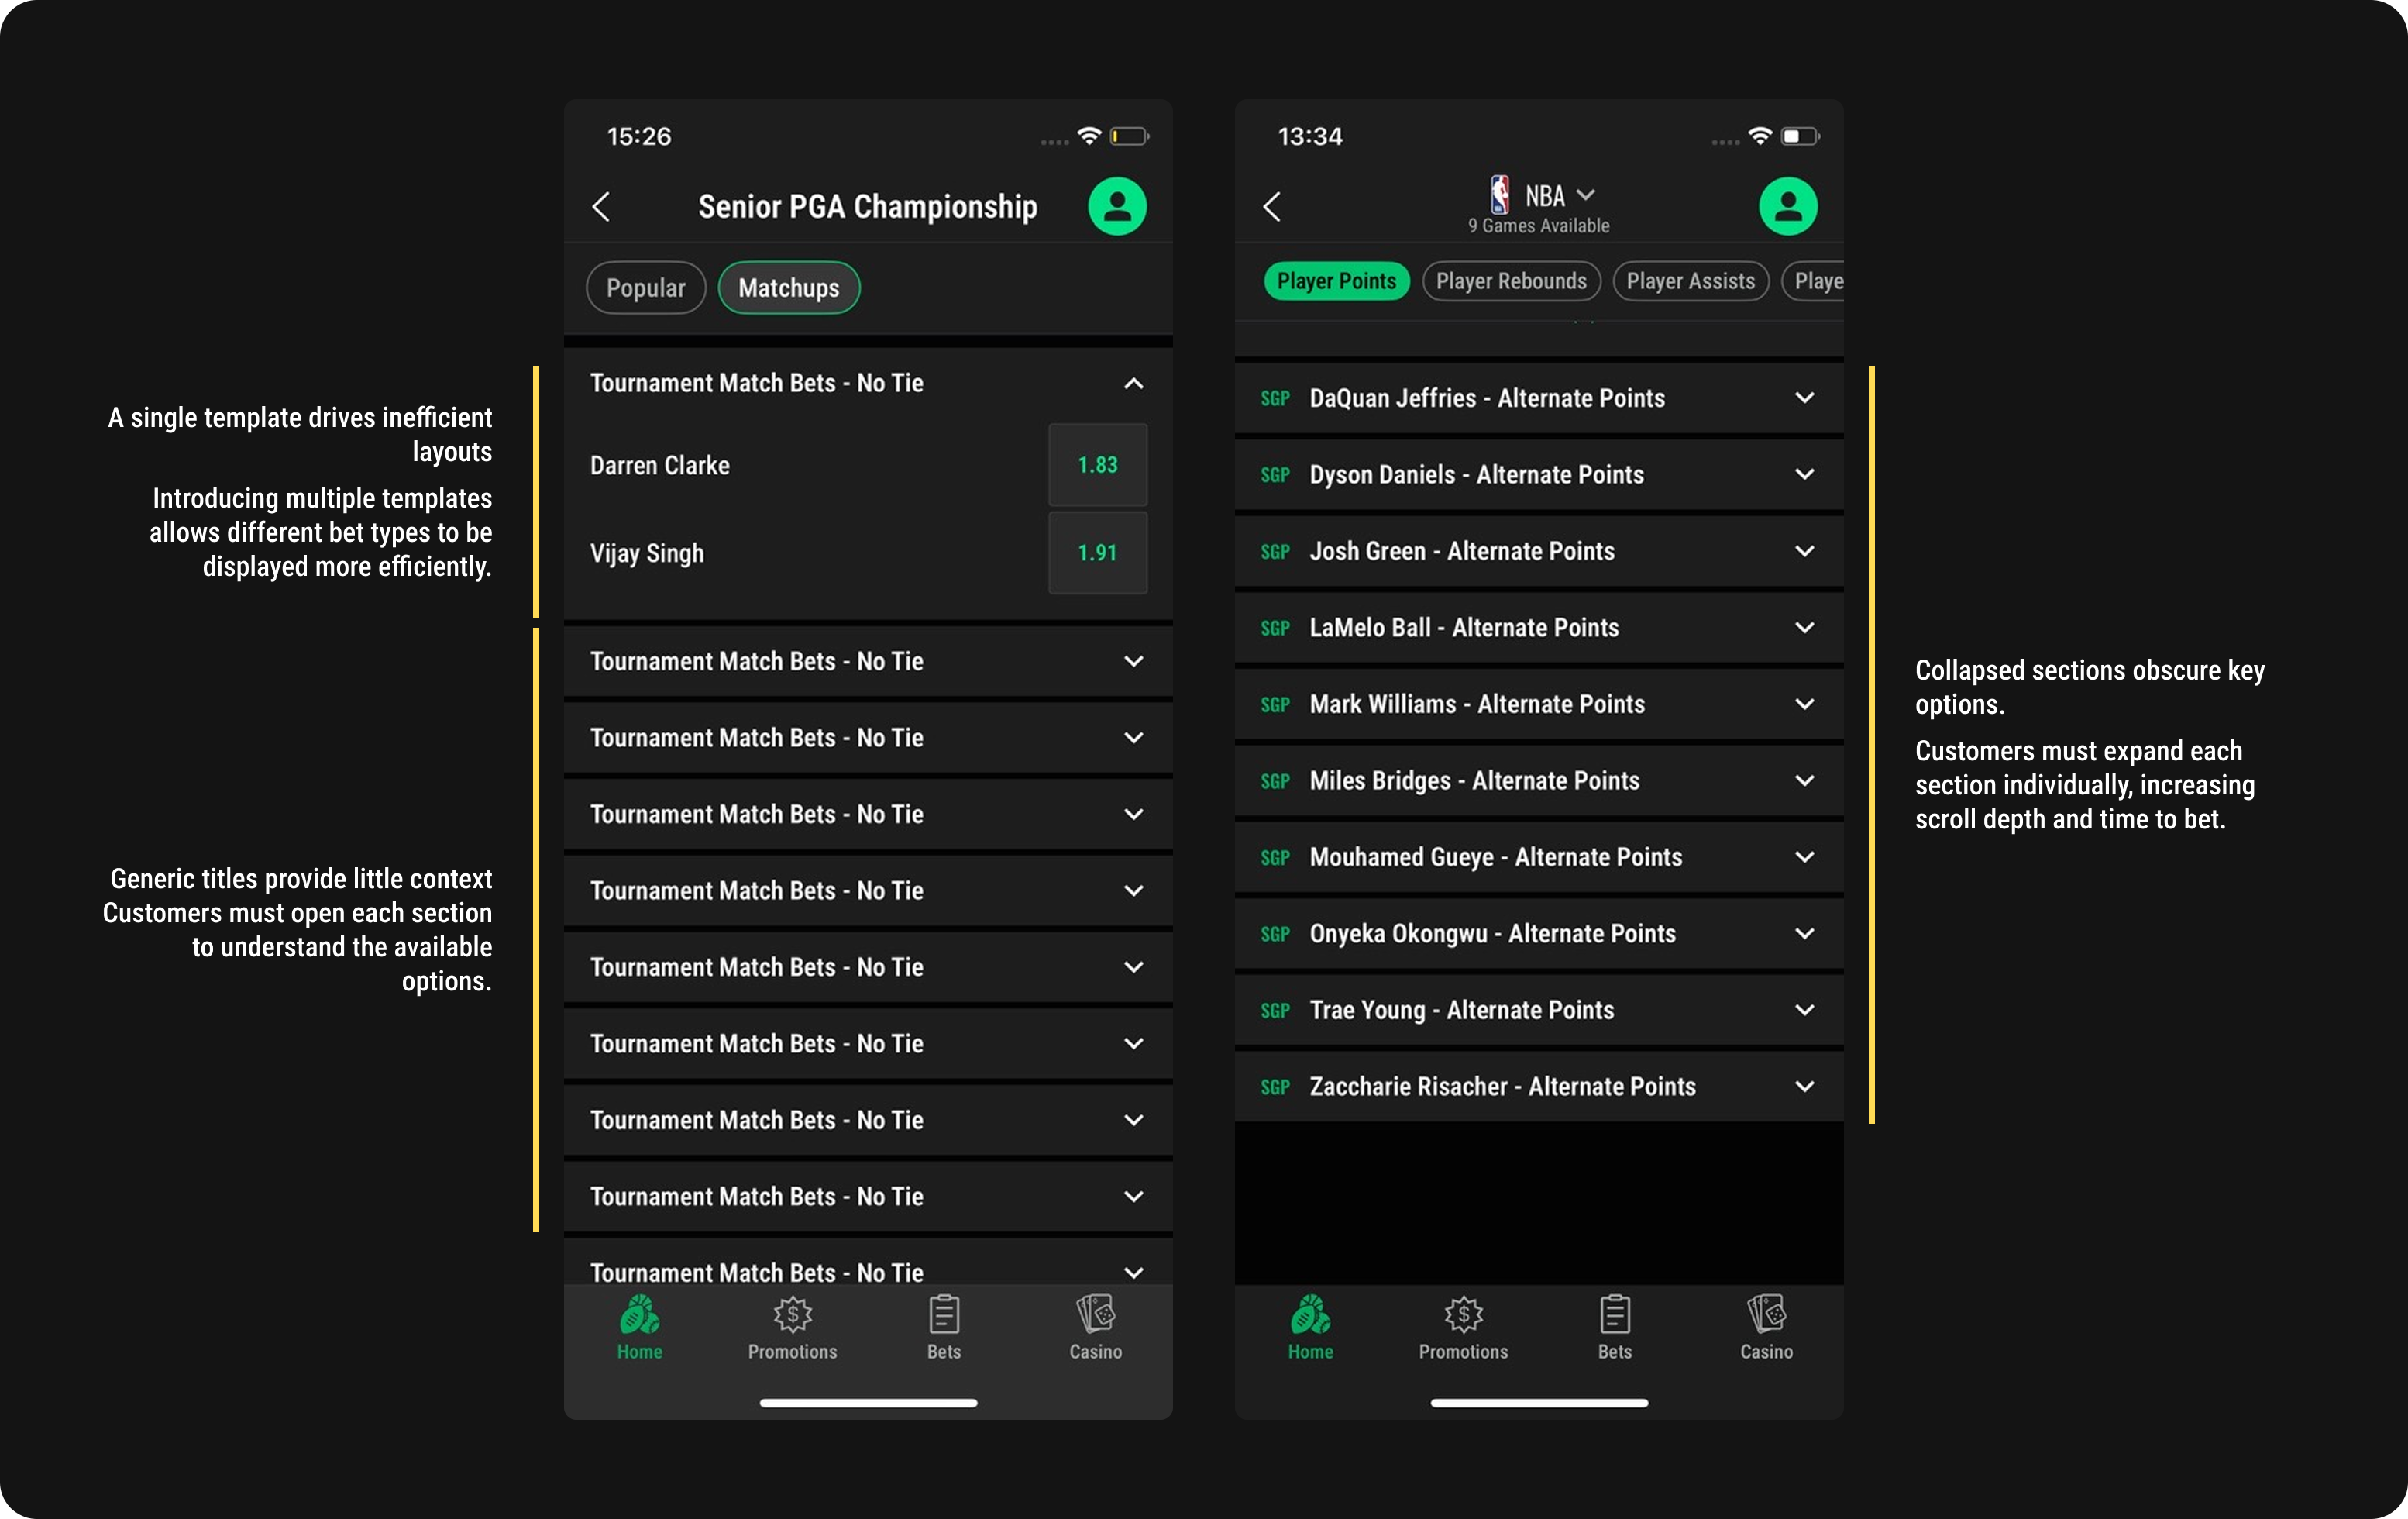Viewport: 2408px width, 1519px height.
Task: Select the Popular filter pill
Action: pyautogui.click(x=646, y=288)
